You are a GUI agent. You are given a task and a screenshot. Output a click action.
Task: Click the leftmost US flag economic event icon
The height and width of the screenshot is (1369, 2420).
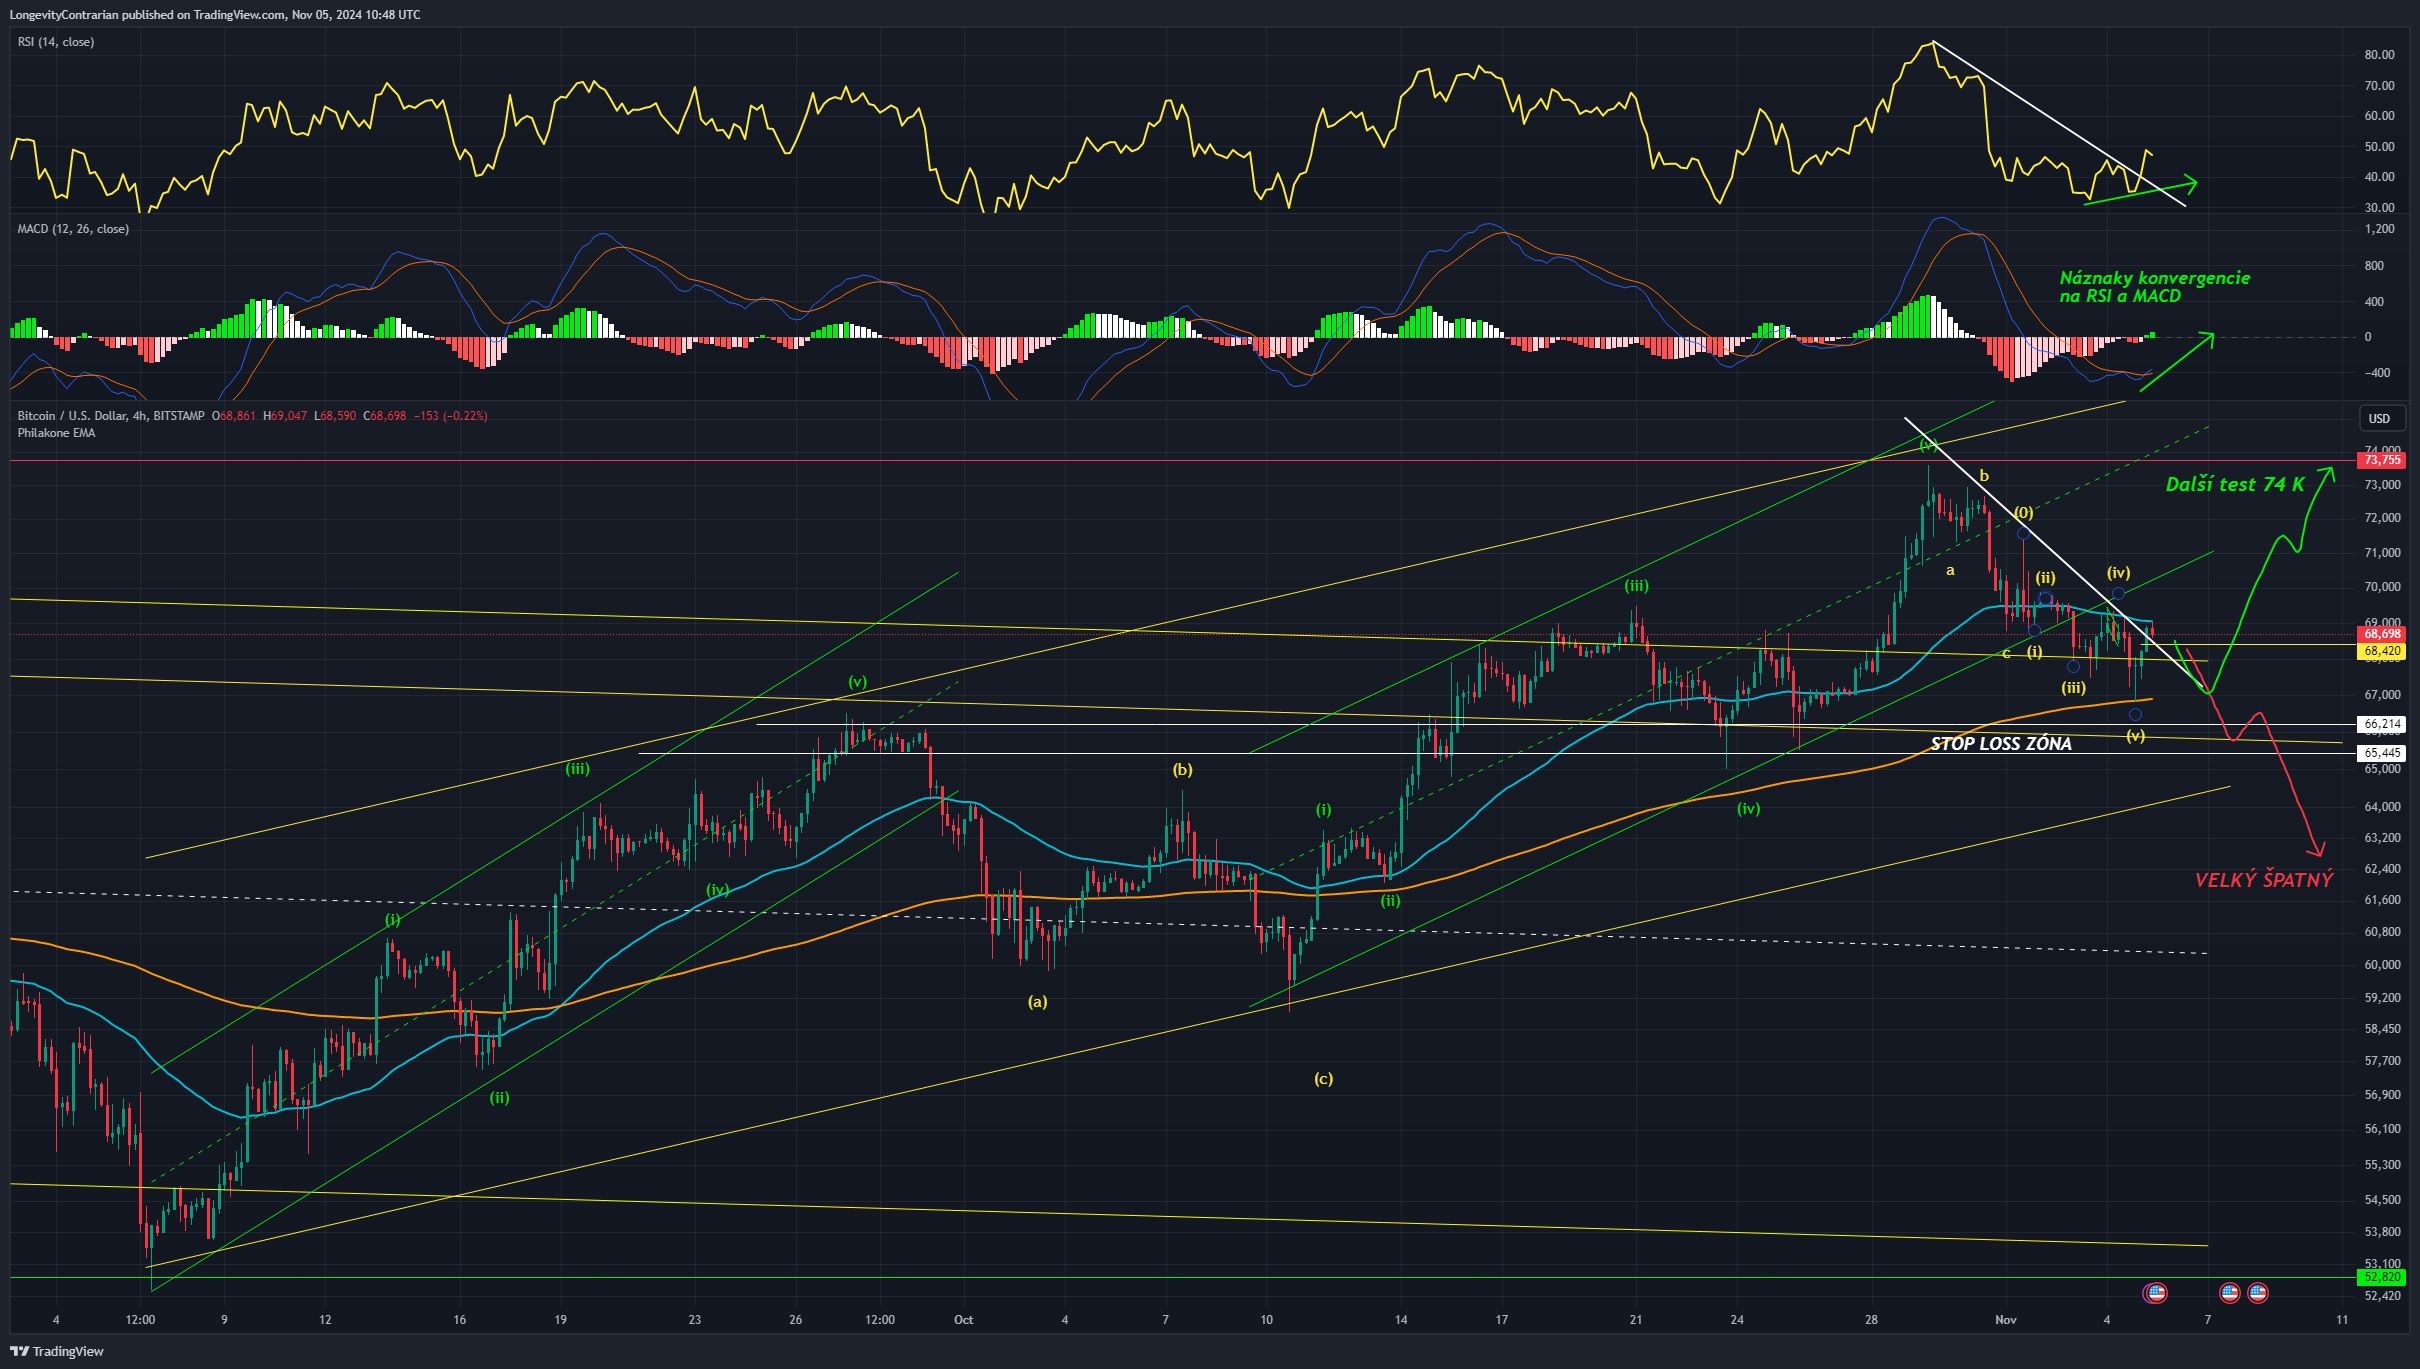(x=2156, y=1293)
